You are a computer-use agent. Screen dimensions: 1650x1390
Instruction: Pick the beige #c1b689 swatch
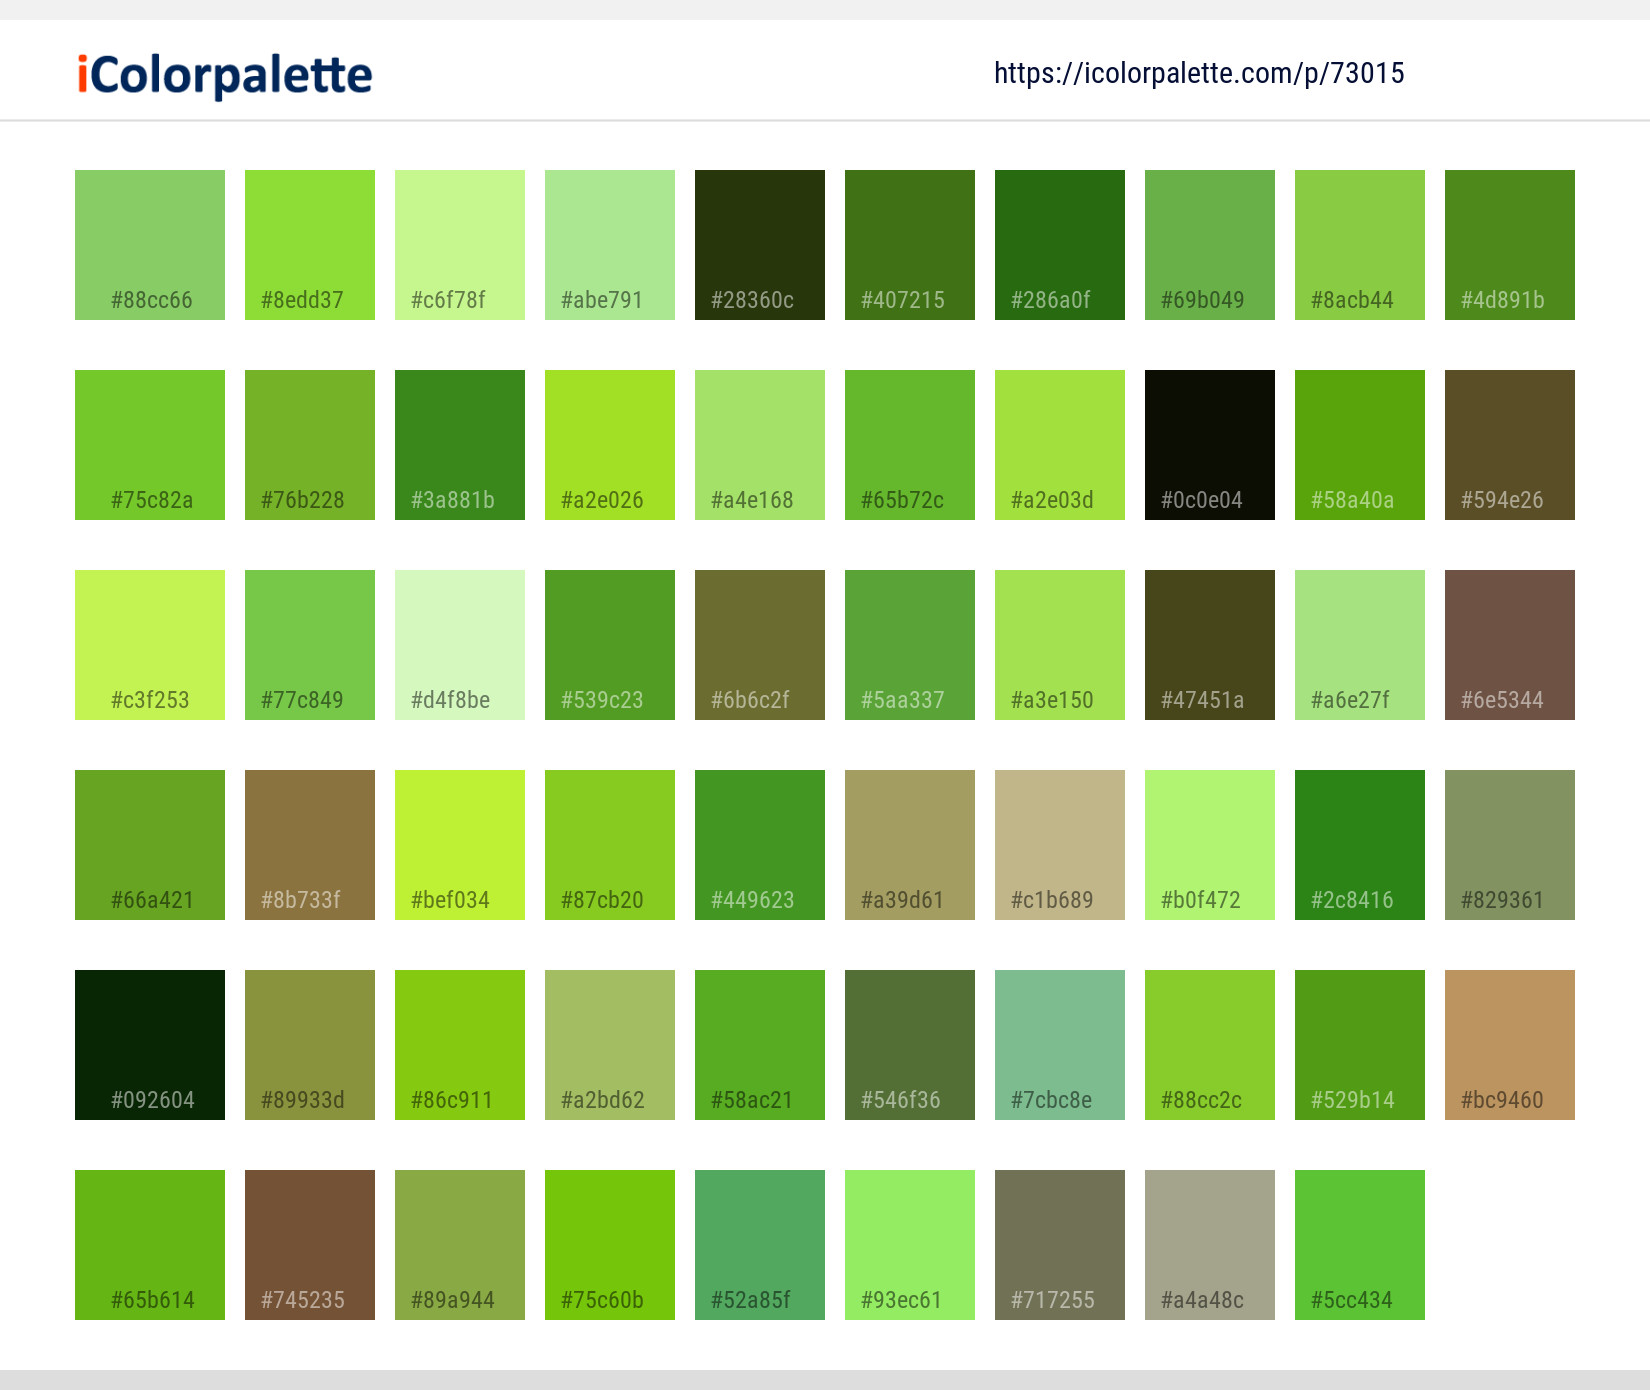(x=1060, y=845)
